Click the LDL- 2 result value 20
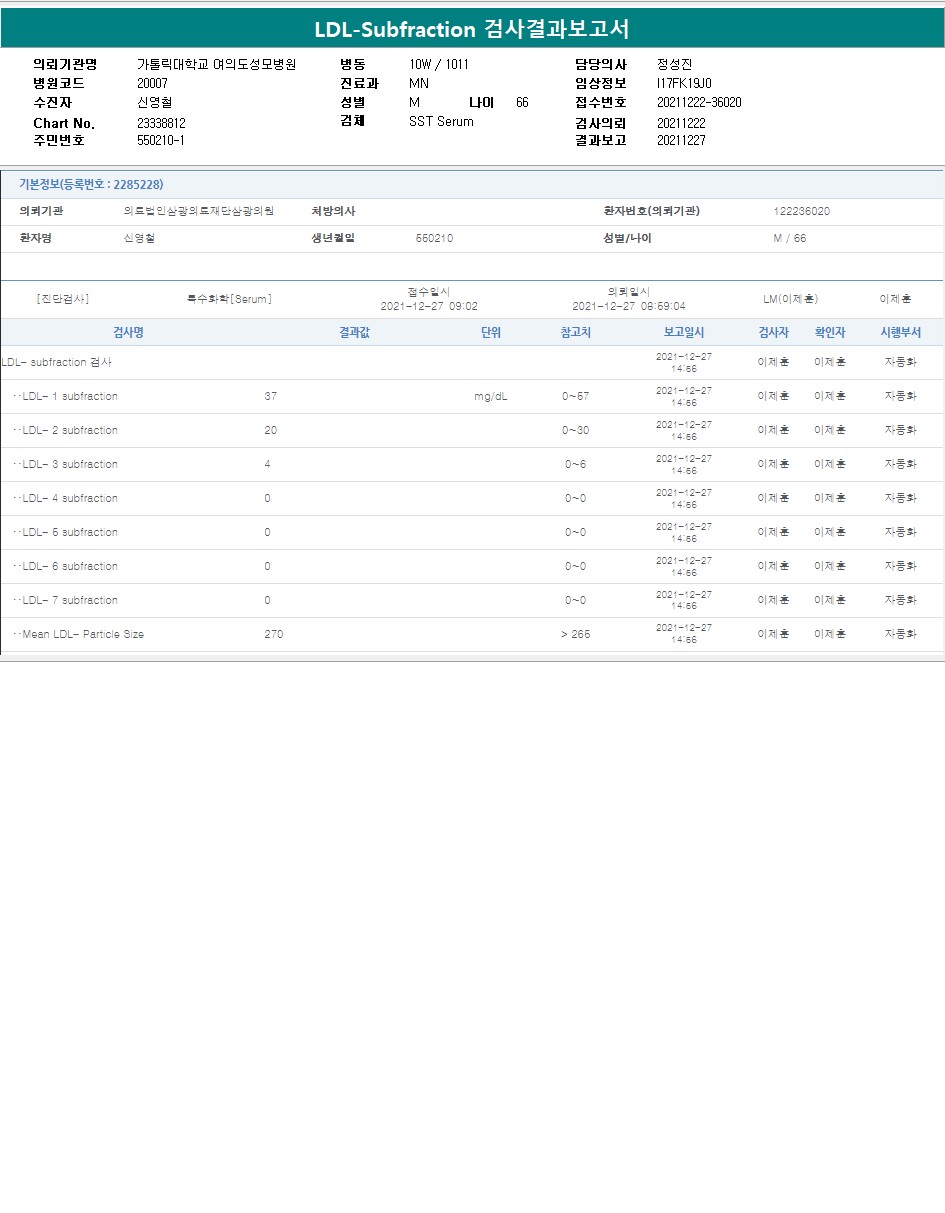 (x=271, y=430)
